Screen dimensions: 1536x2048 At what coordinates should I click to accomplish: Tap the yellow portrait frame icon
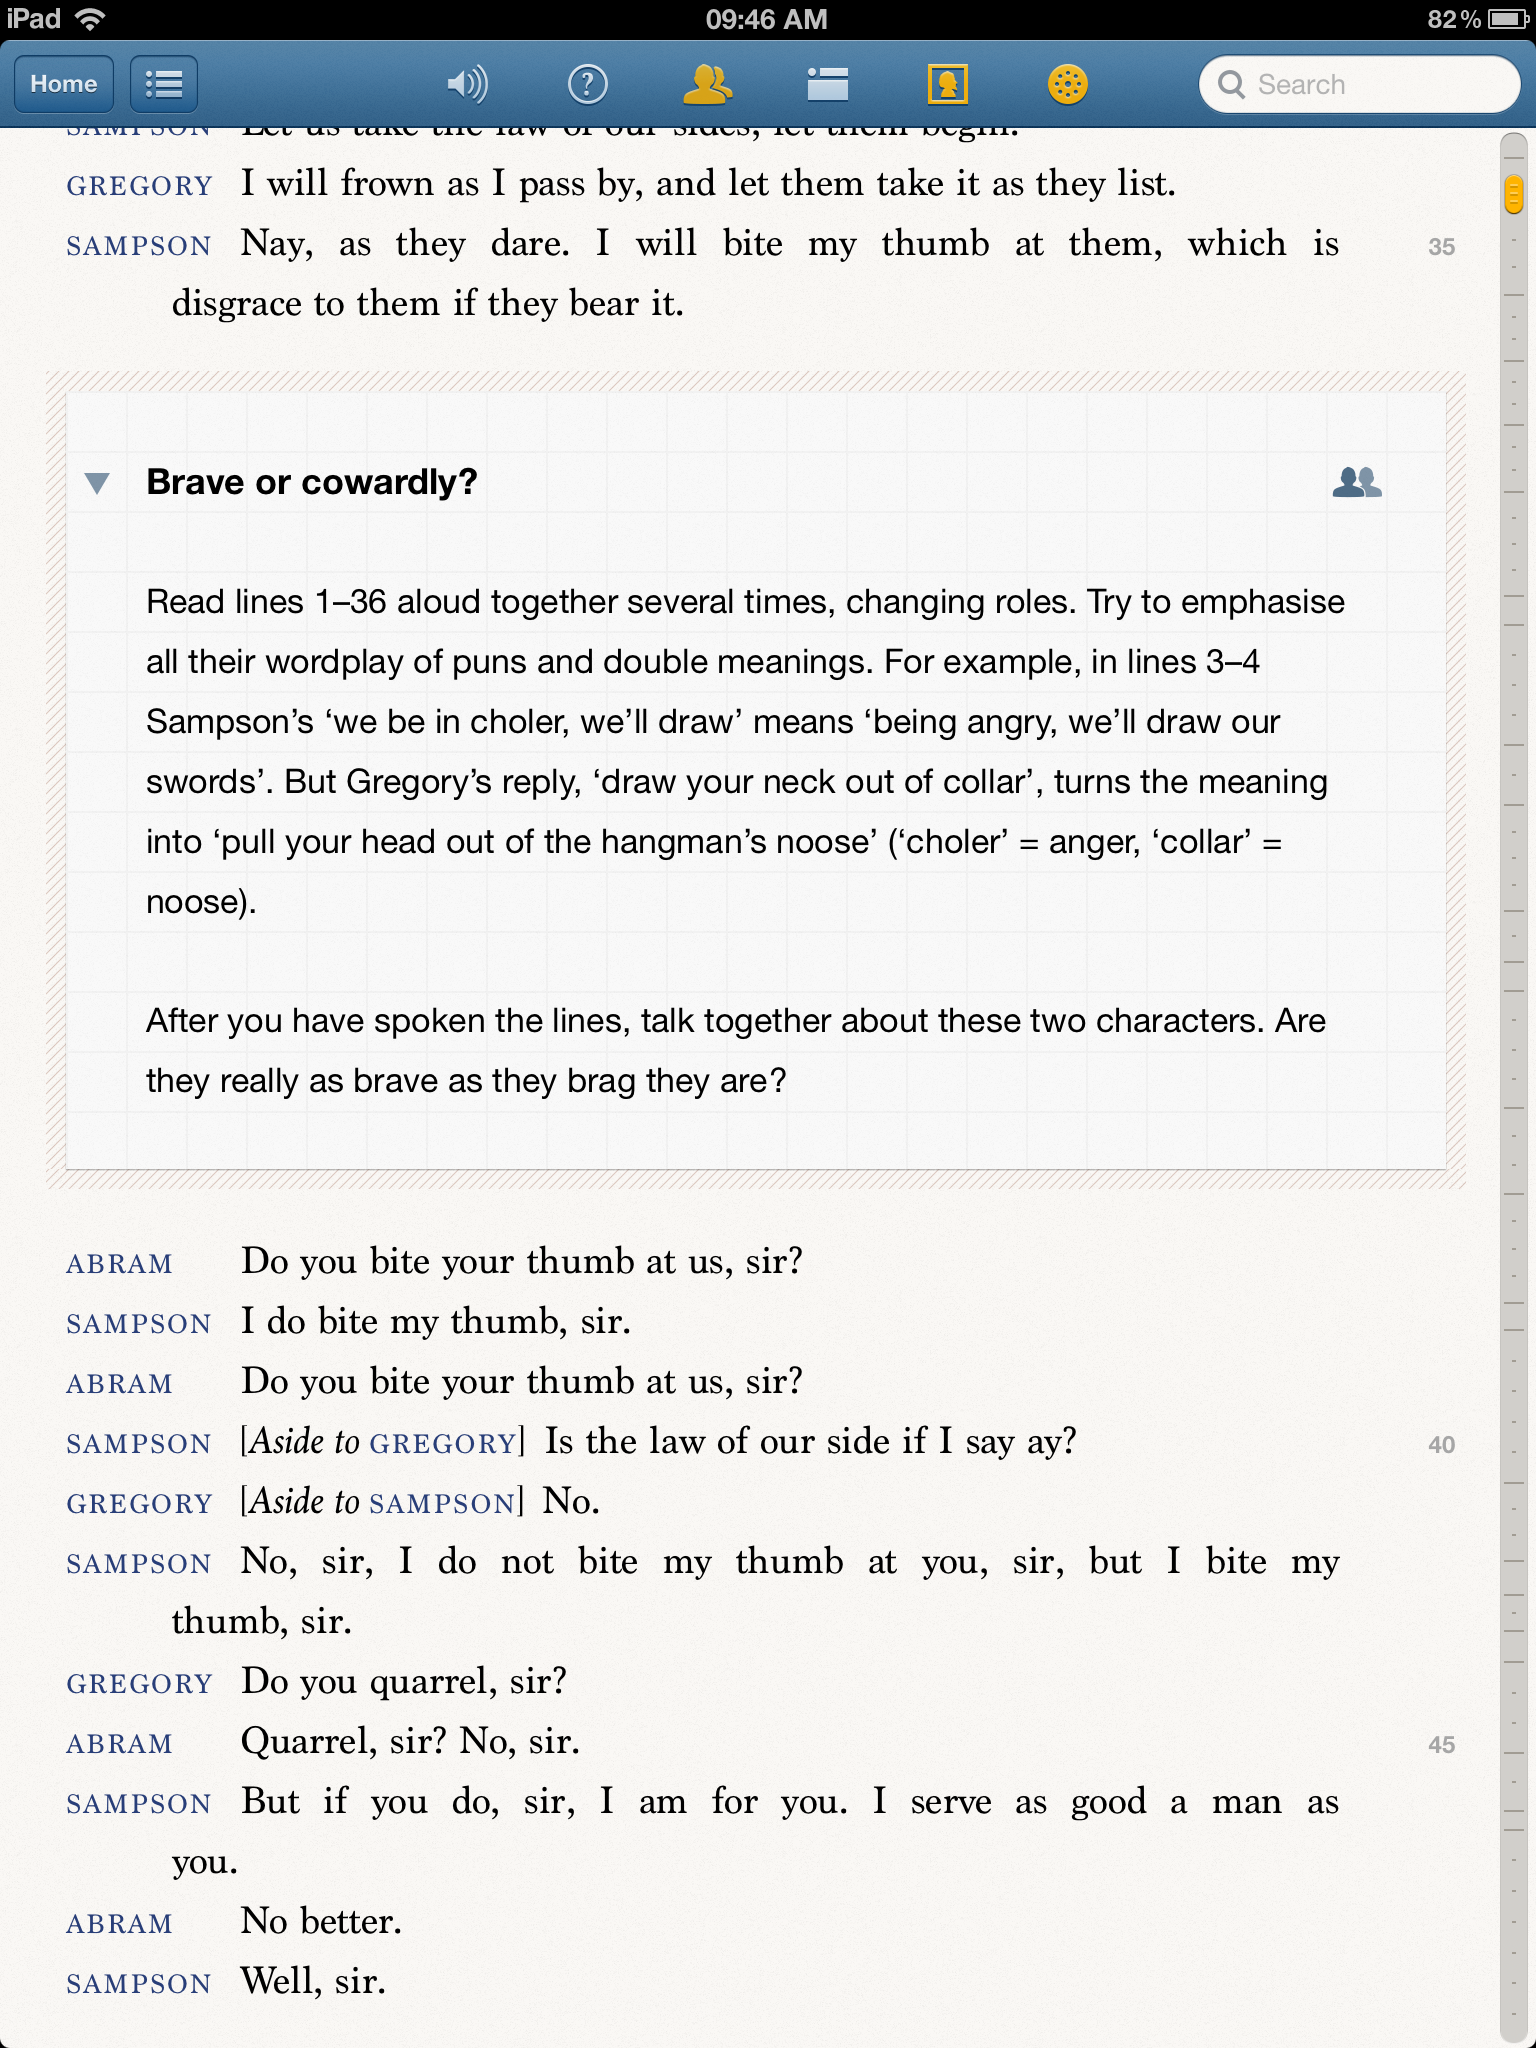947,84
